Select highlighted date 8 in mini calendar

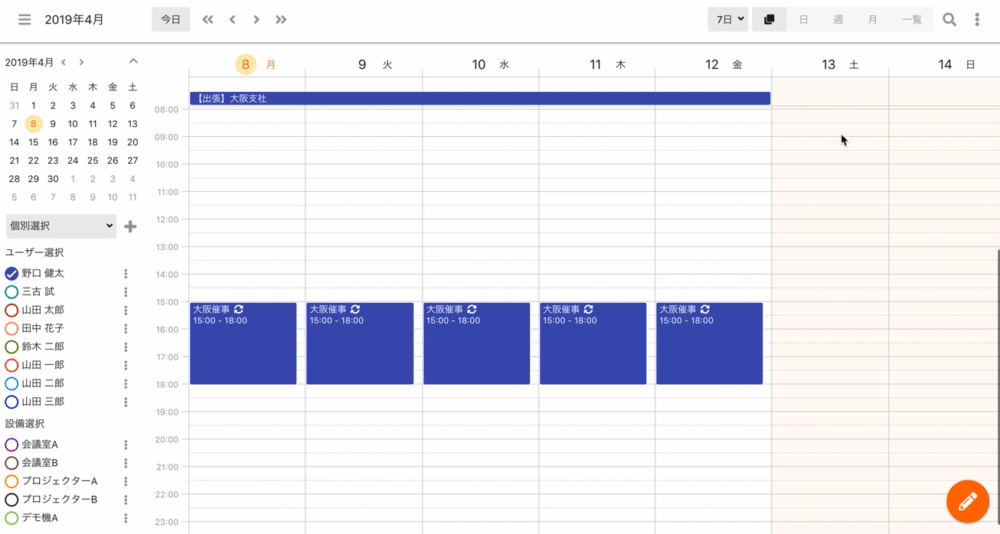33,124
